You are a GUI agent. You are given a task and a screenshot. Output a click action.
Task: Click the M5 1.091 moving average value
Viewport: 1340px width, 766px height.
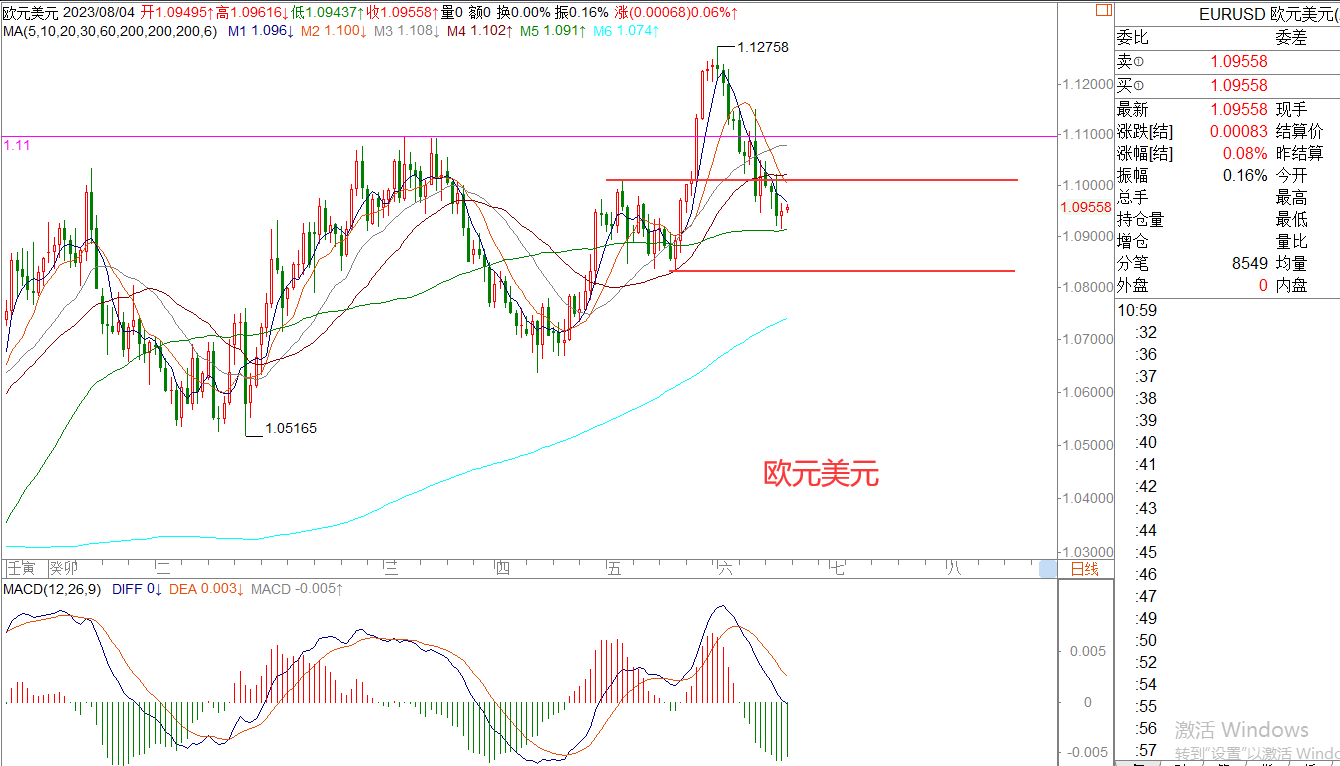click(553, 31)
